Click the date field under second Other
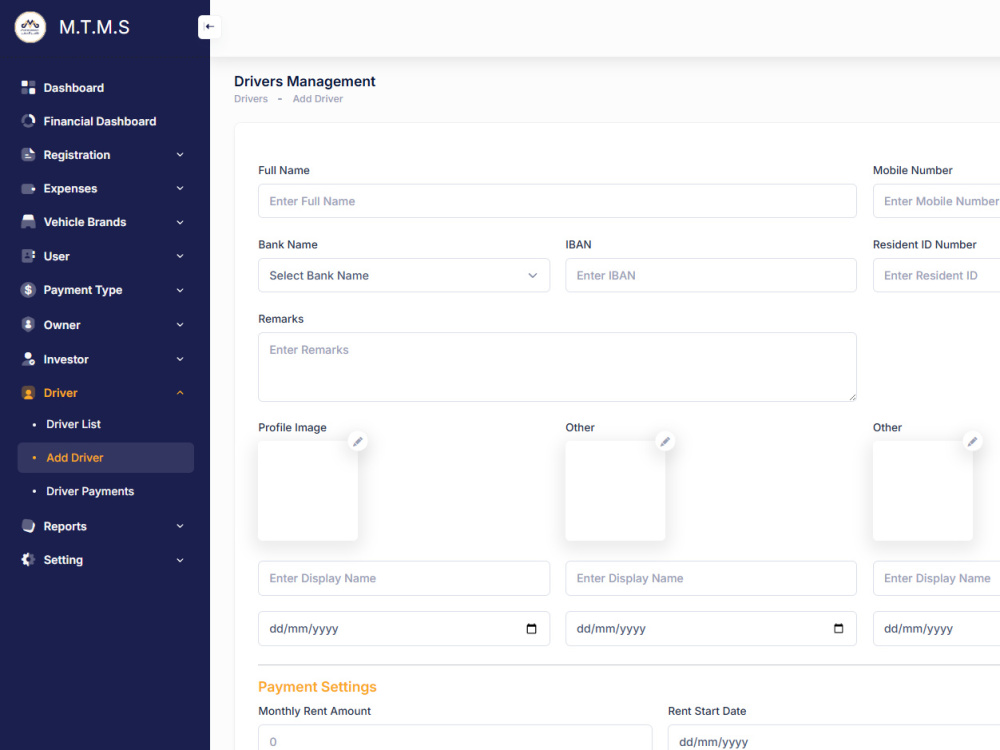Viewport: 1000px width, 750px height. click(936, 629)
